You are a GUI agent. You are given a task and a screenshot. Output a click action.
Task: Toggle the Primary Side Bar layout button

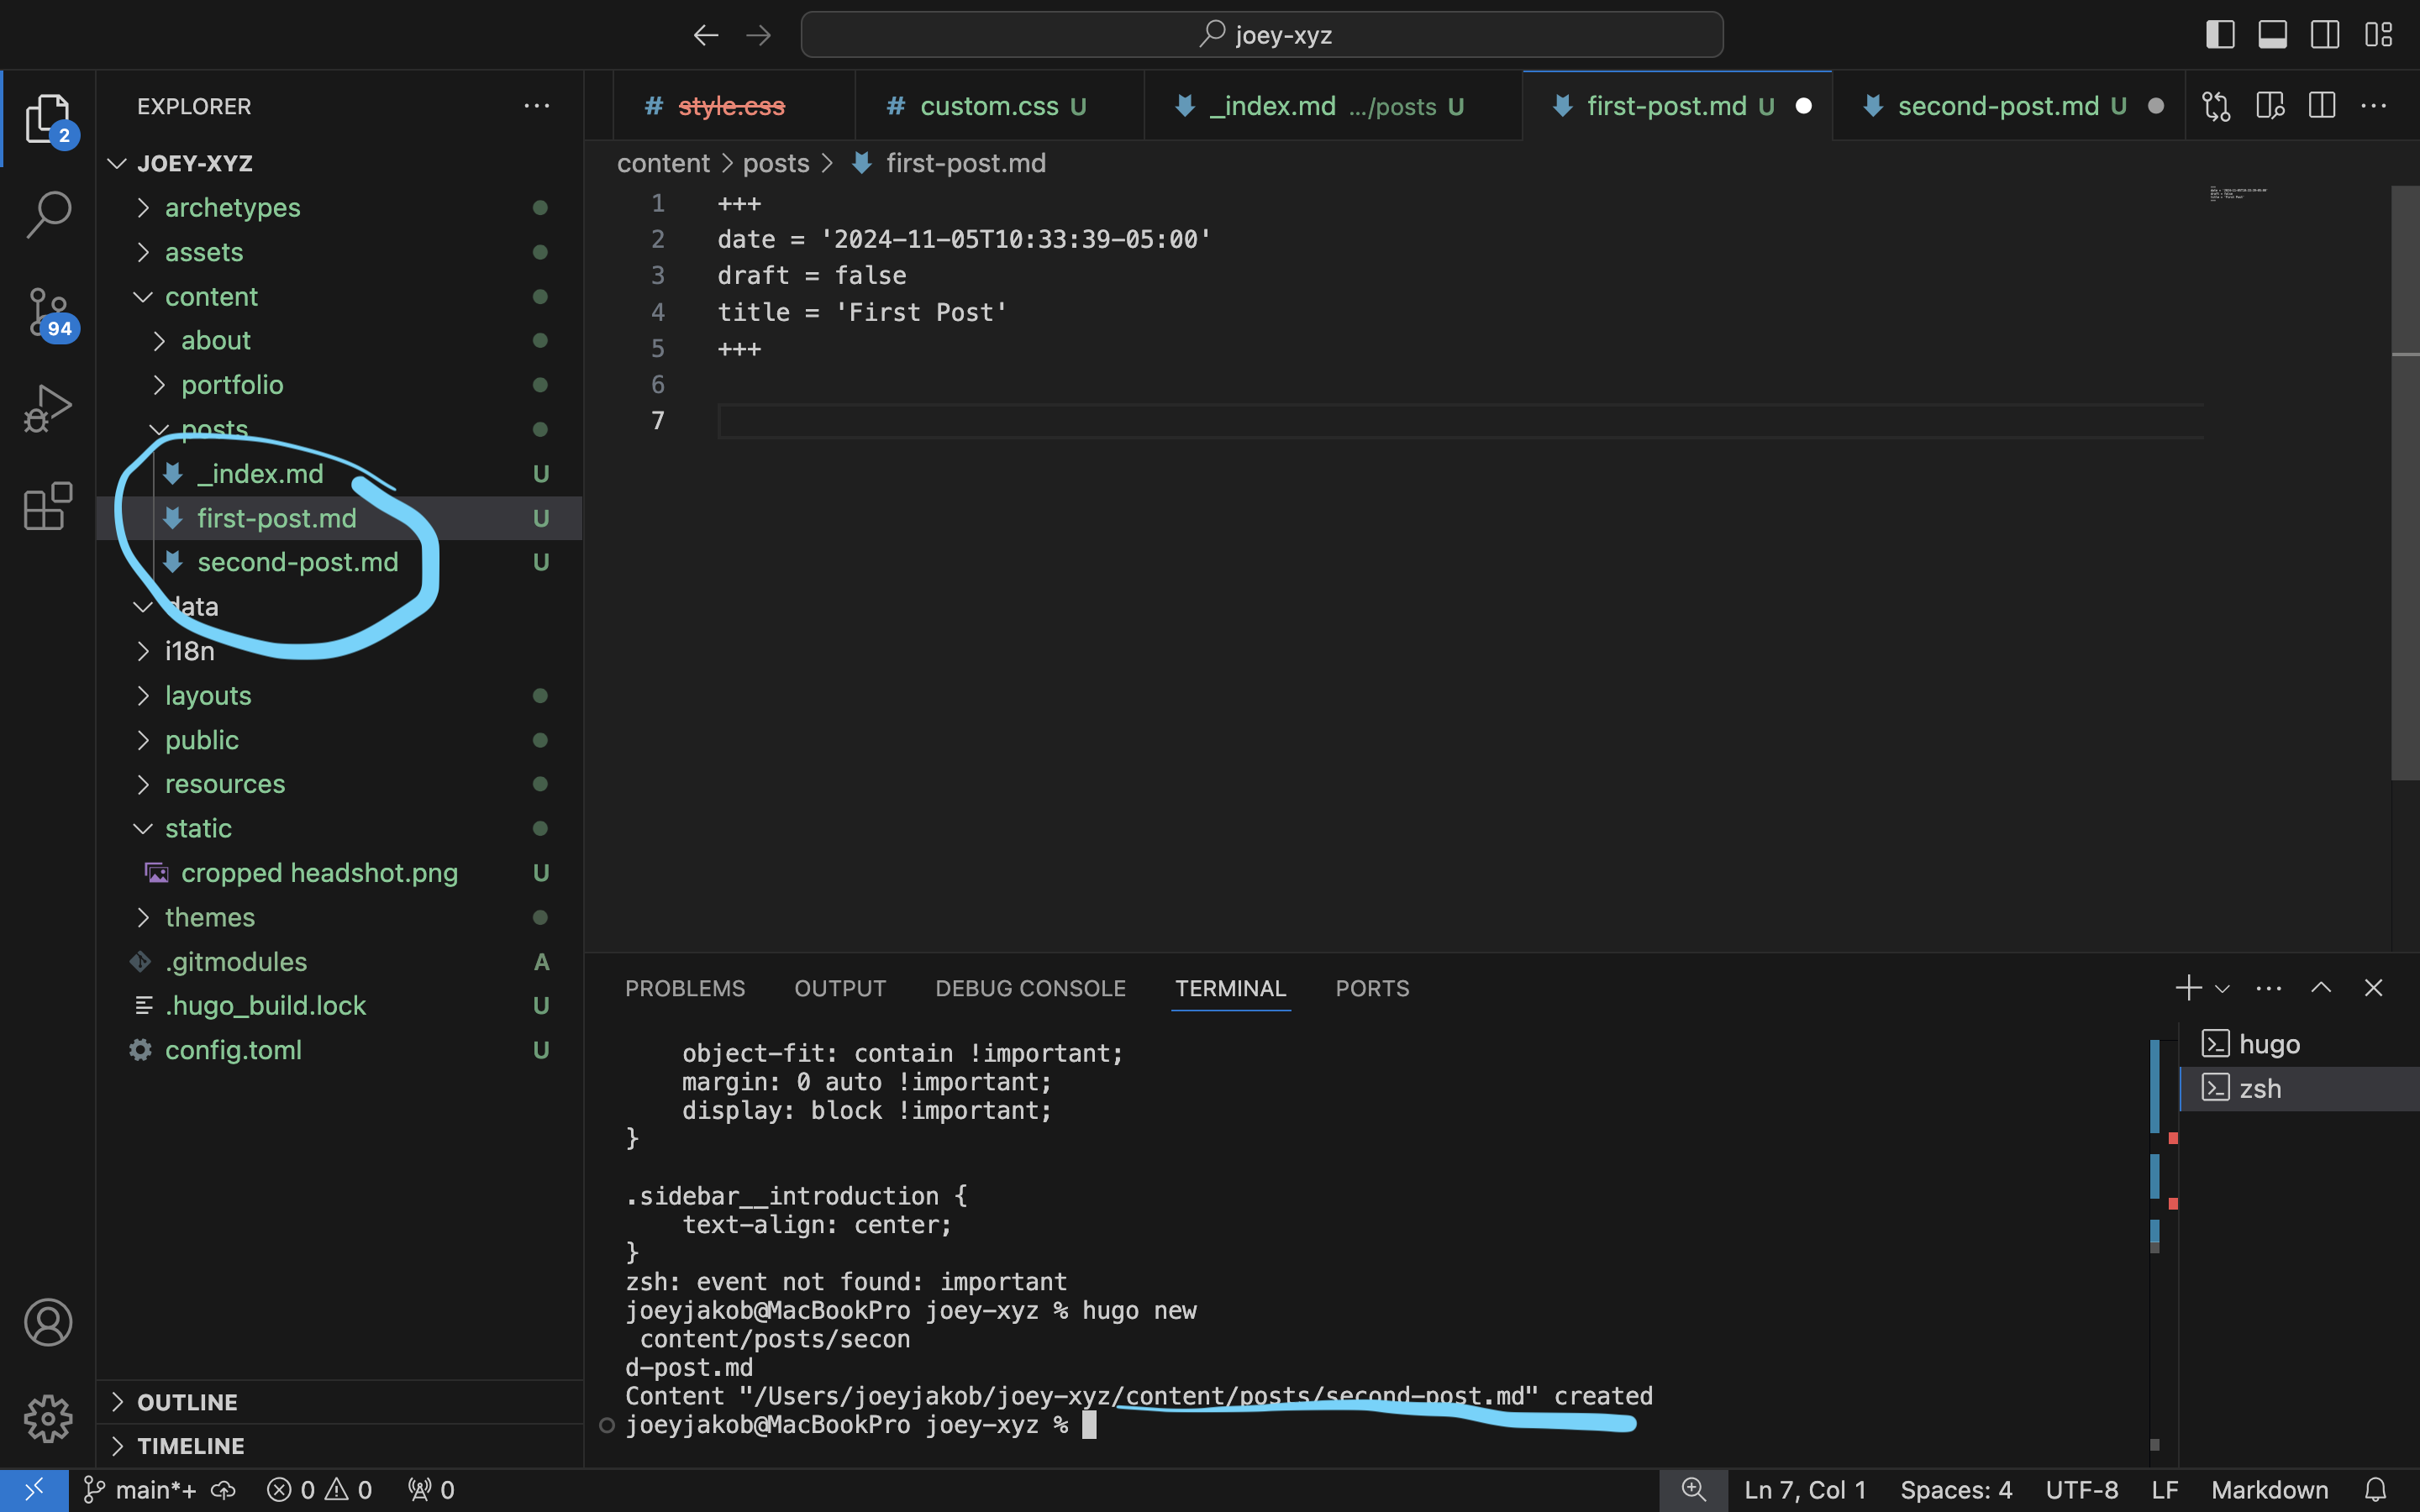[x=2220, y=35]
